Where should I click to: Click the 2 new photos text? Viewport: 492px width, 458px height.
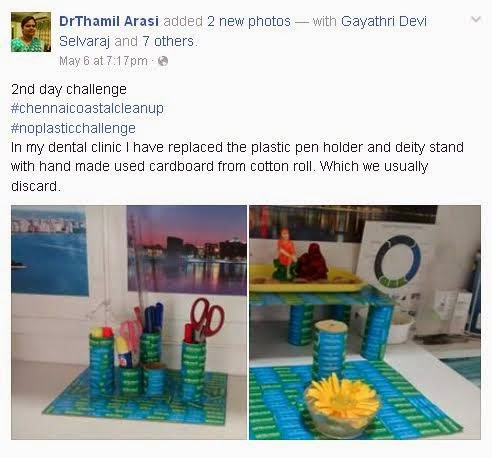point(249,21)
